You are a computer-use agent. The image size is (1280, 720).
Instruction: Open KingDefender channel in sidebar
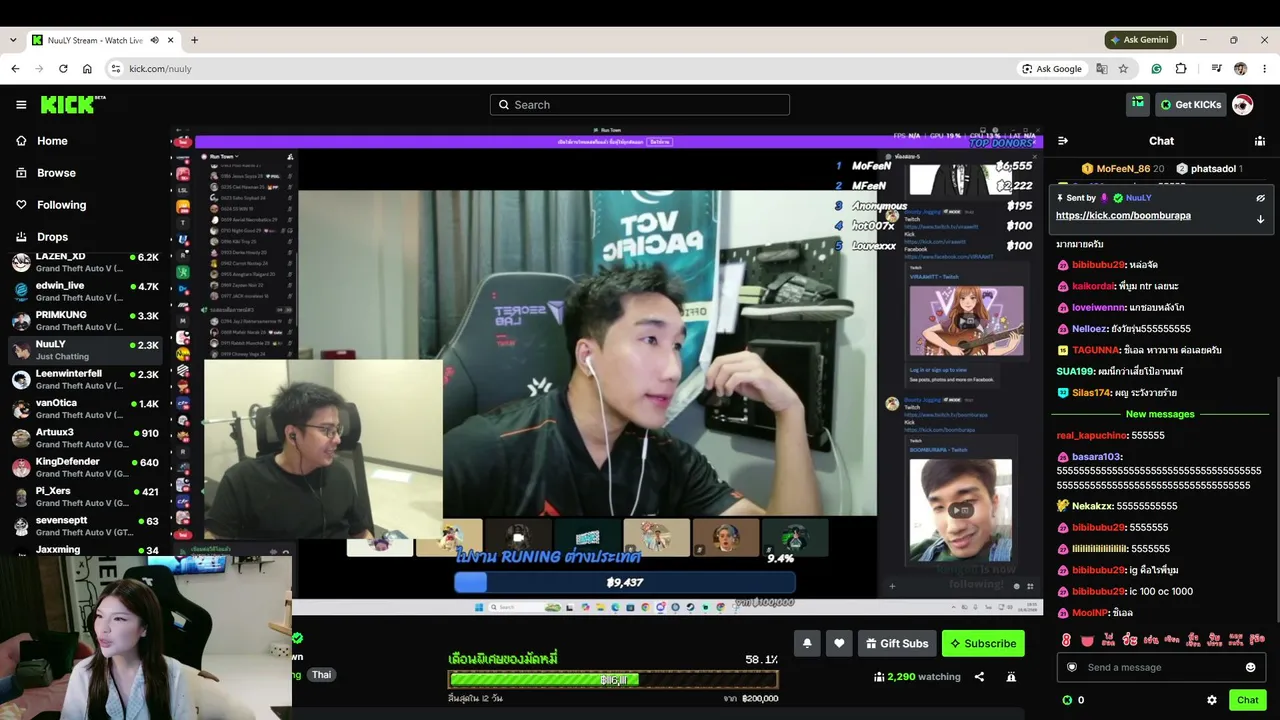[x=85, y=467]
